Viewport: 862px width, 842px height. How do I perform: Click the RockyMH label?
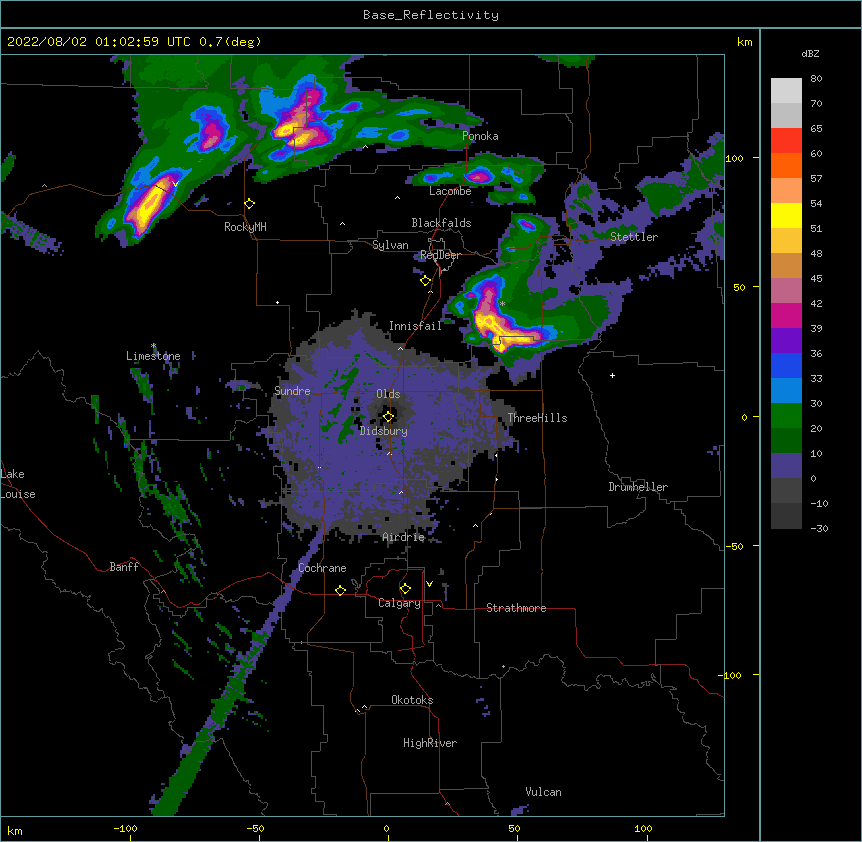[245, 227]
